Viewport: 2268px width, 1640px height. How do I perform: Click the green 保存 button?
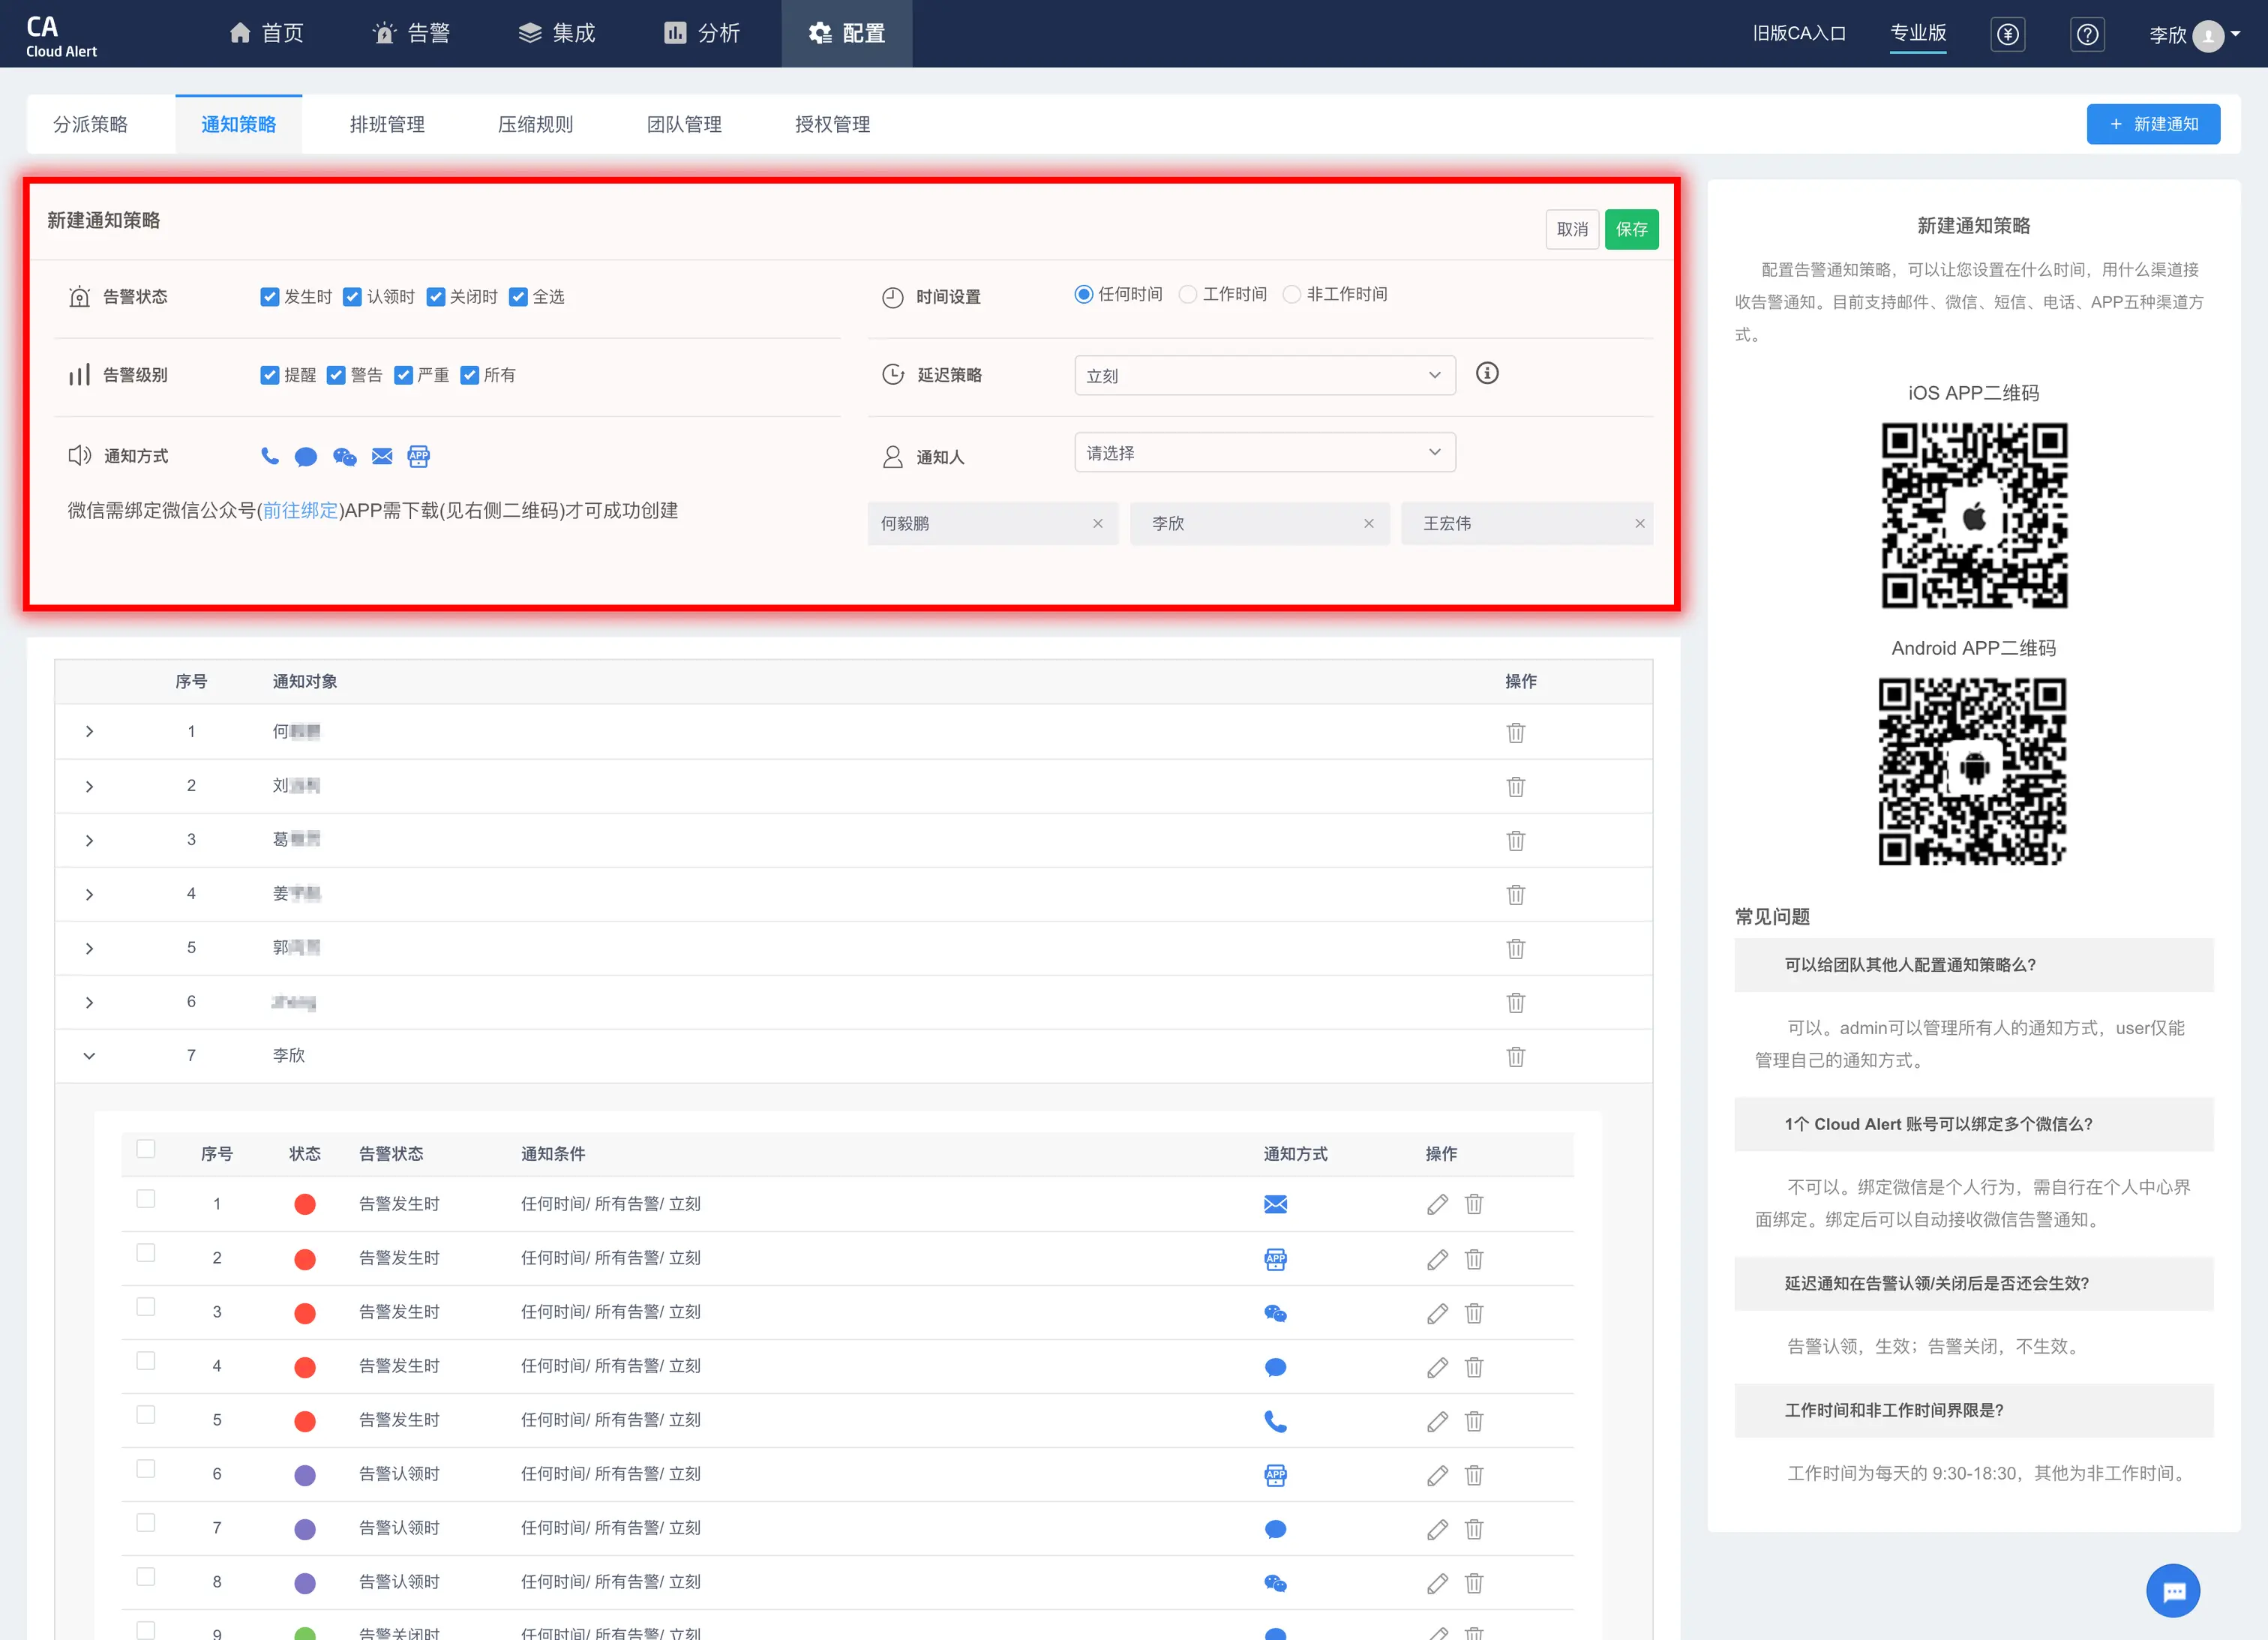[1631, 229]
